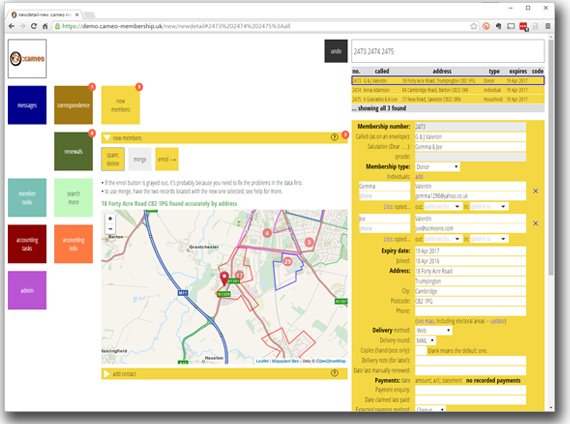Viewport: 570px width, 424px height.
Task: Click the search box containing 2473 2474 2475
Action: tap(448, 51)
